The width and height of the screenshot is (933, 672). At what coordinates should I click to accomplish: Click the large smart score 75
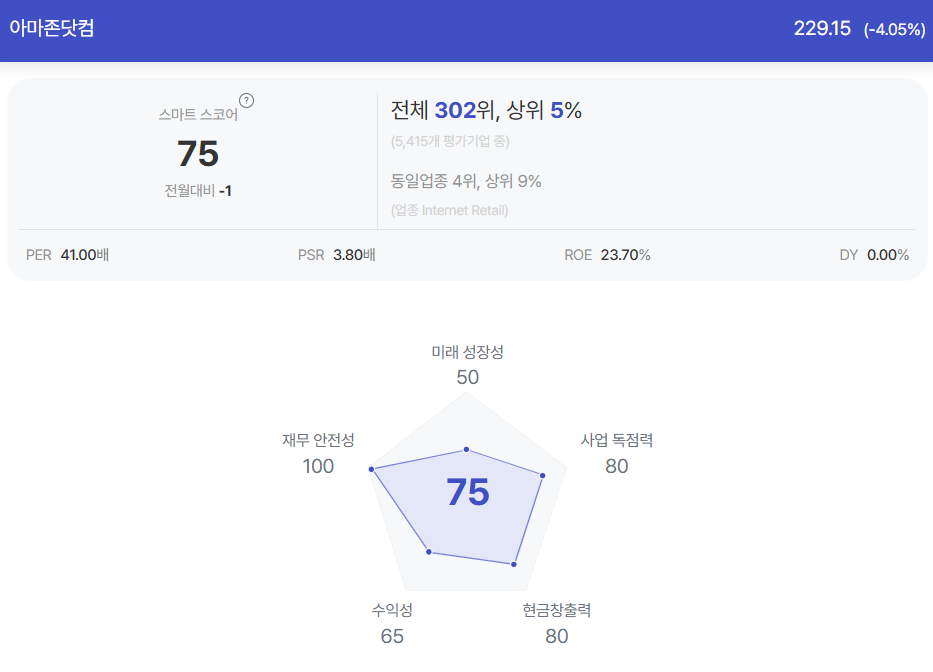[x=198, y=154]
